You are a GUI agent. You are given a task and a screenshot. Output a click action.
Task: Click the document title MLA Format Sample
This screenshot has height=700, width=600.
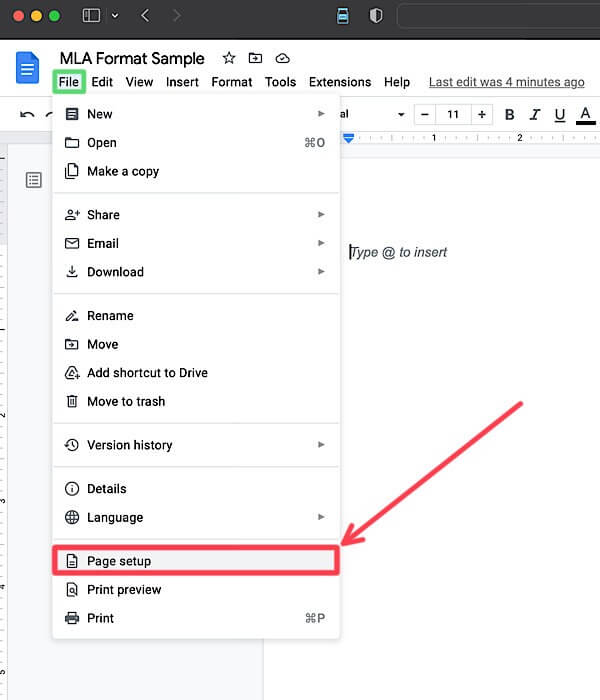coord(132,58)
